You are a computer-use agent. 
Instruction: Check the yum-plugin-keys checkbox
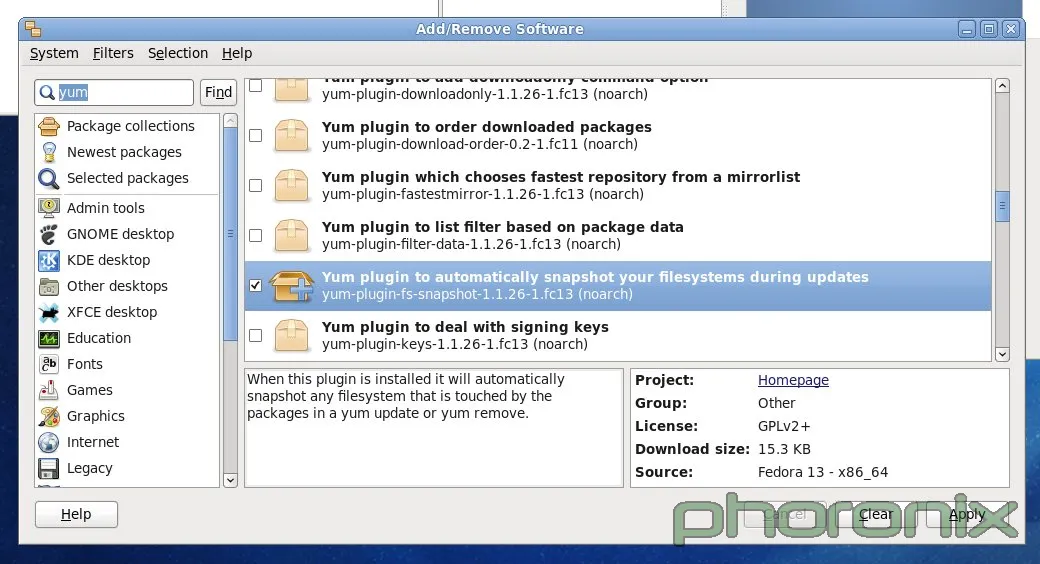(255, 336)
